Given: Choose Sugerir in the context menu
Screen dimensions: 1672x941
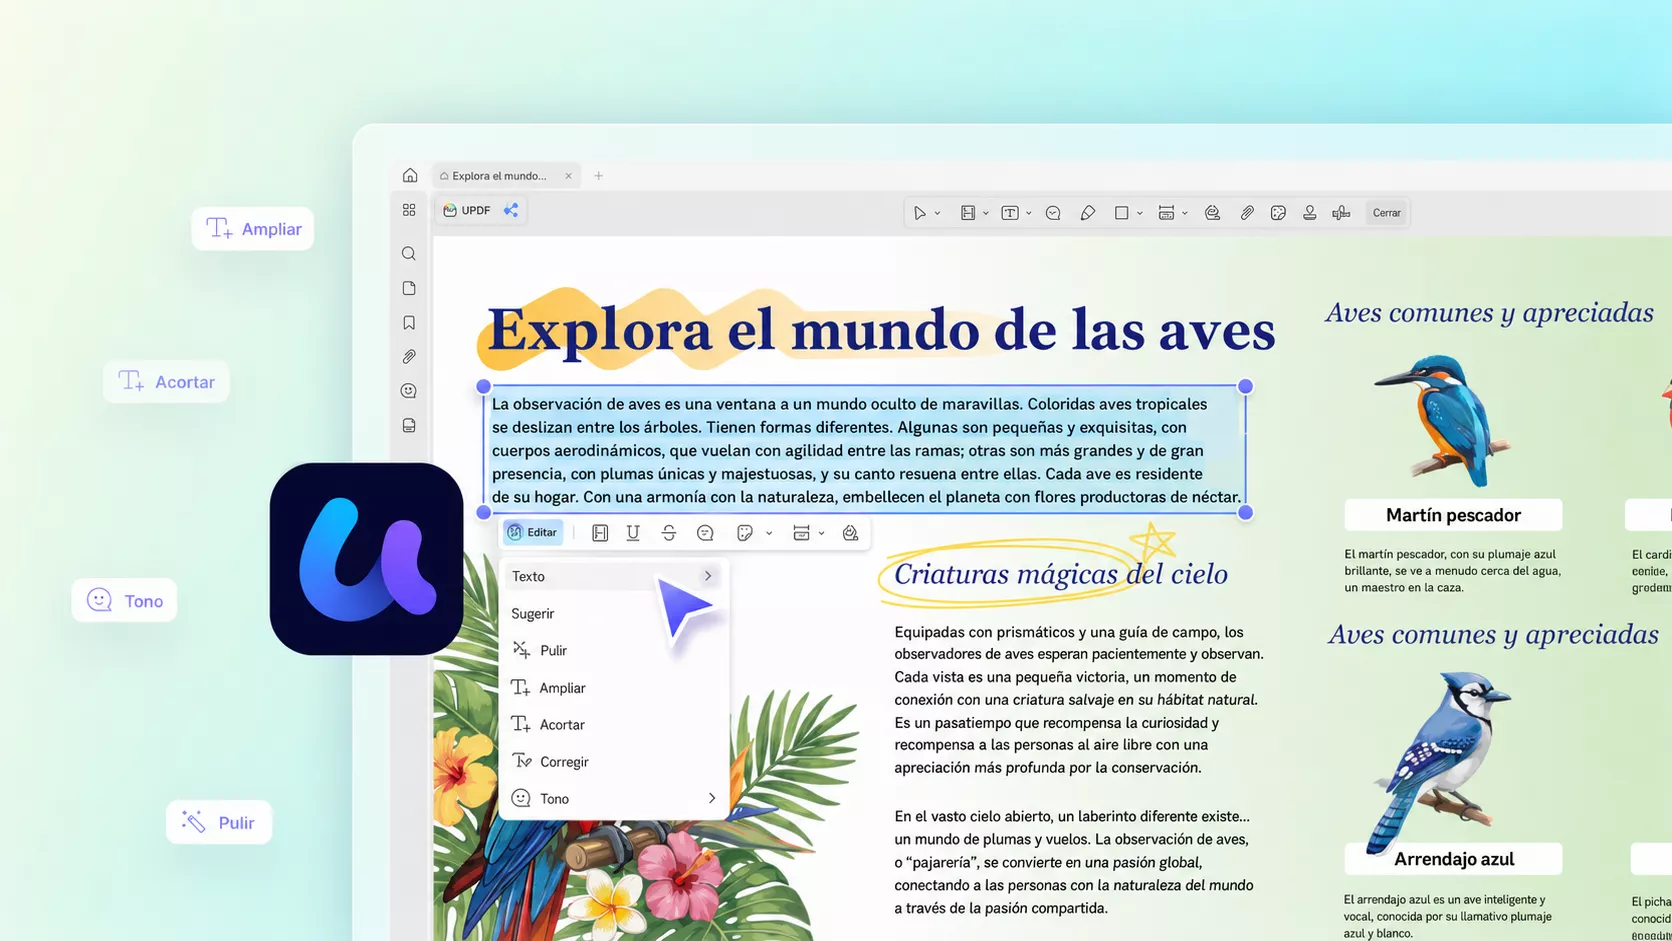Looking at the screenshot, I should (x=613, y=613).
